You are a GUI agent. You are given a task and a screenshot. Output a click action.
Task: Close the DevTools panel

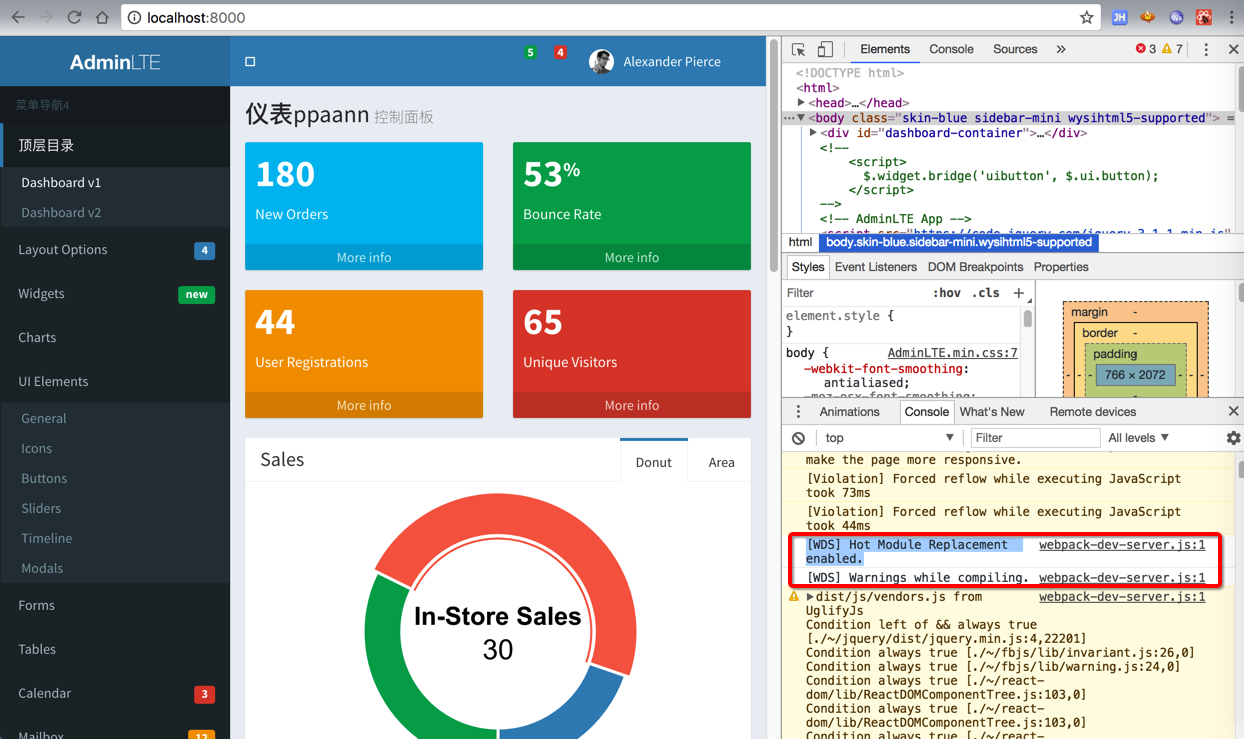click(x=1233, y=49)
